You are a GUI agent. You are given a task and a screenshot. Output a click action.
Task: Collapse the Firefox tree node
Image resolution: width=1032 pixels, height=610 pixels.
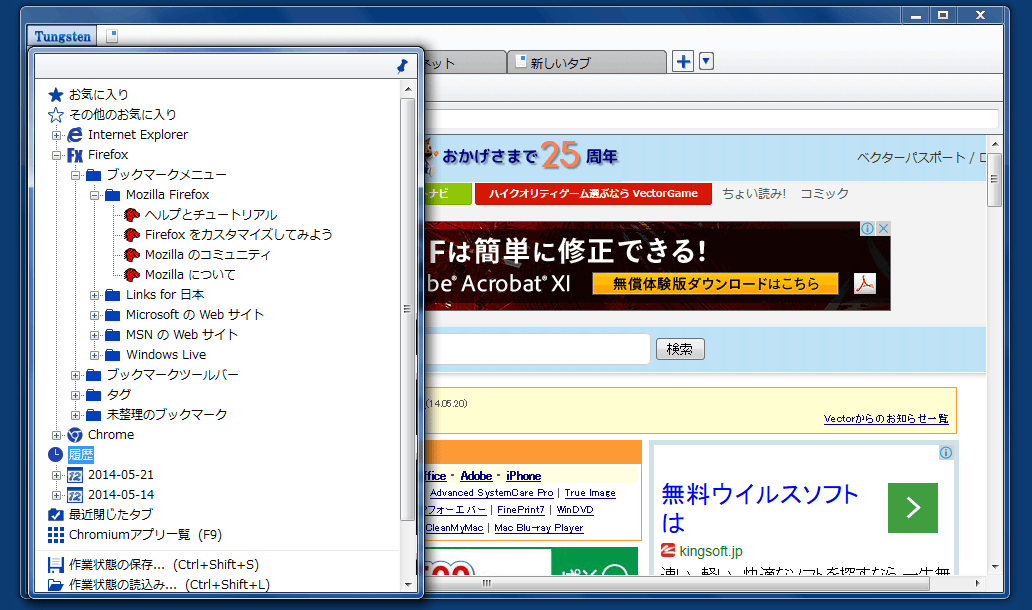click(57, 155)
